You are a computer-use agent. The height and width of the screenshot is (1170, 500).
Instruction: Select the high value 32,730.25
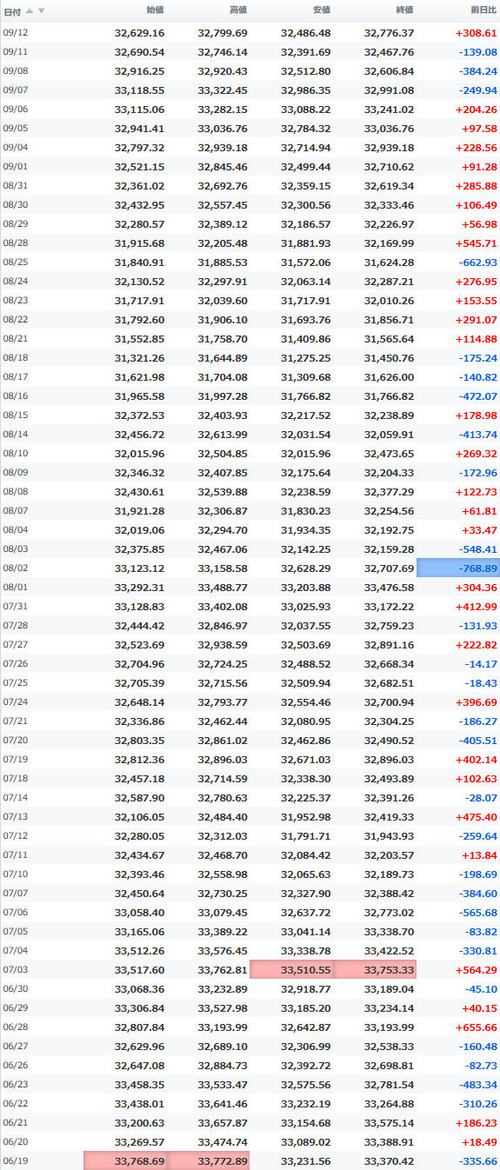[x=222, y=893]
